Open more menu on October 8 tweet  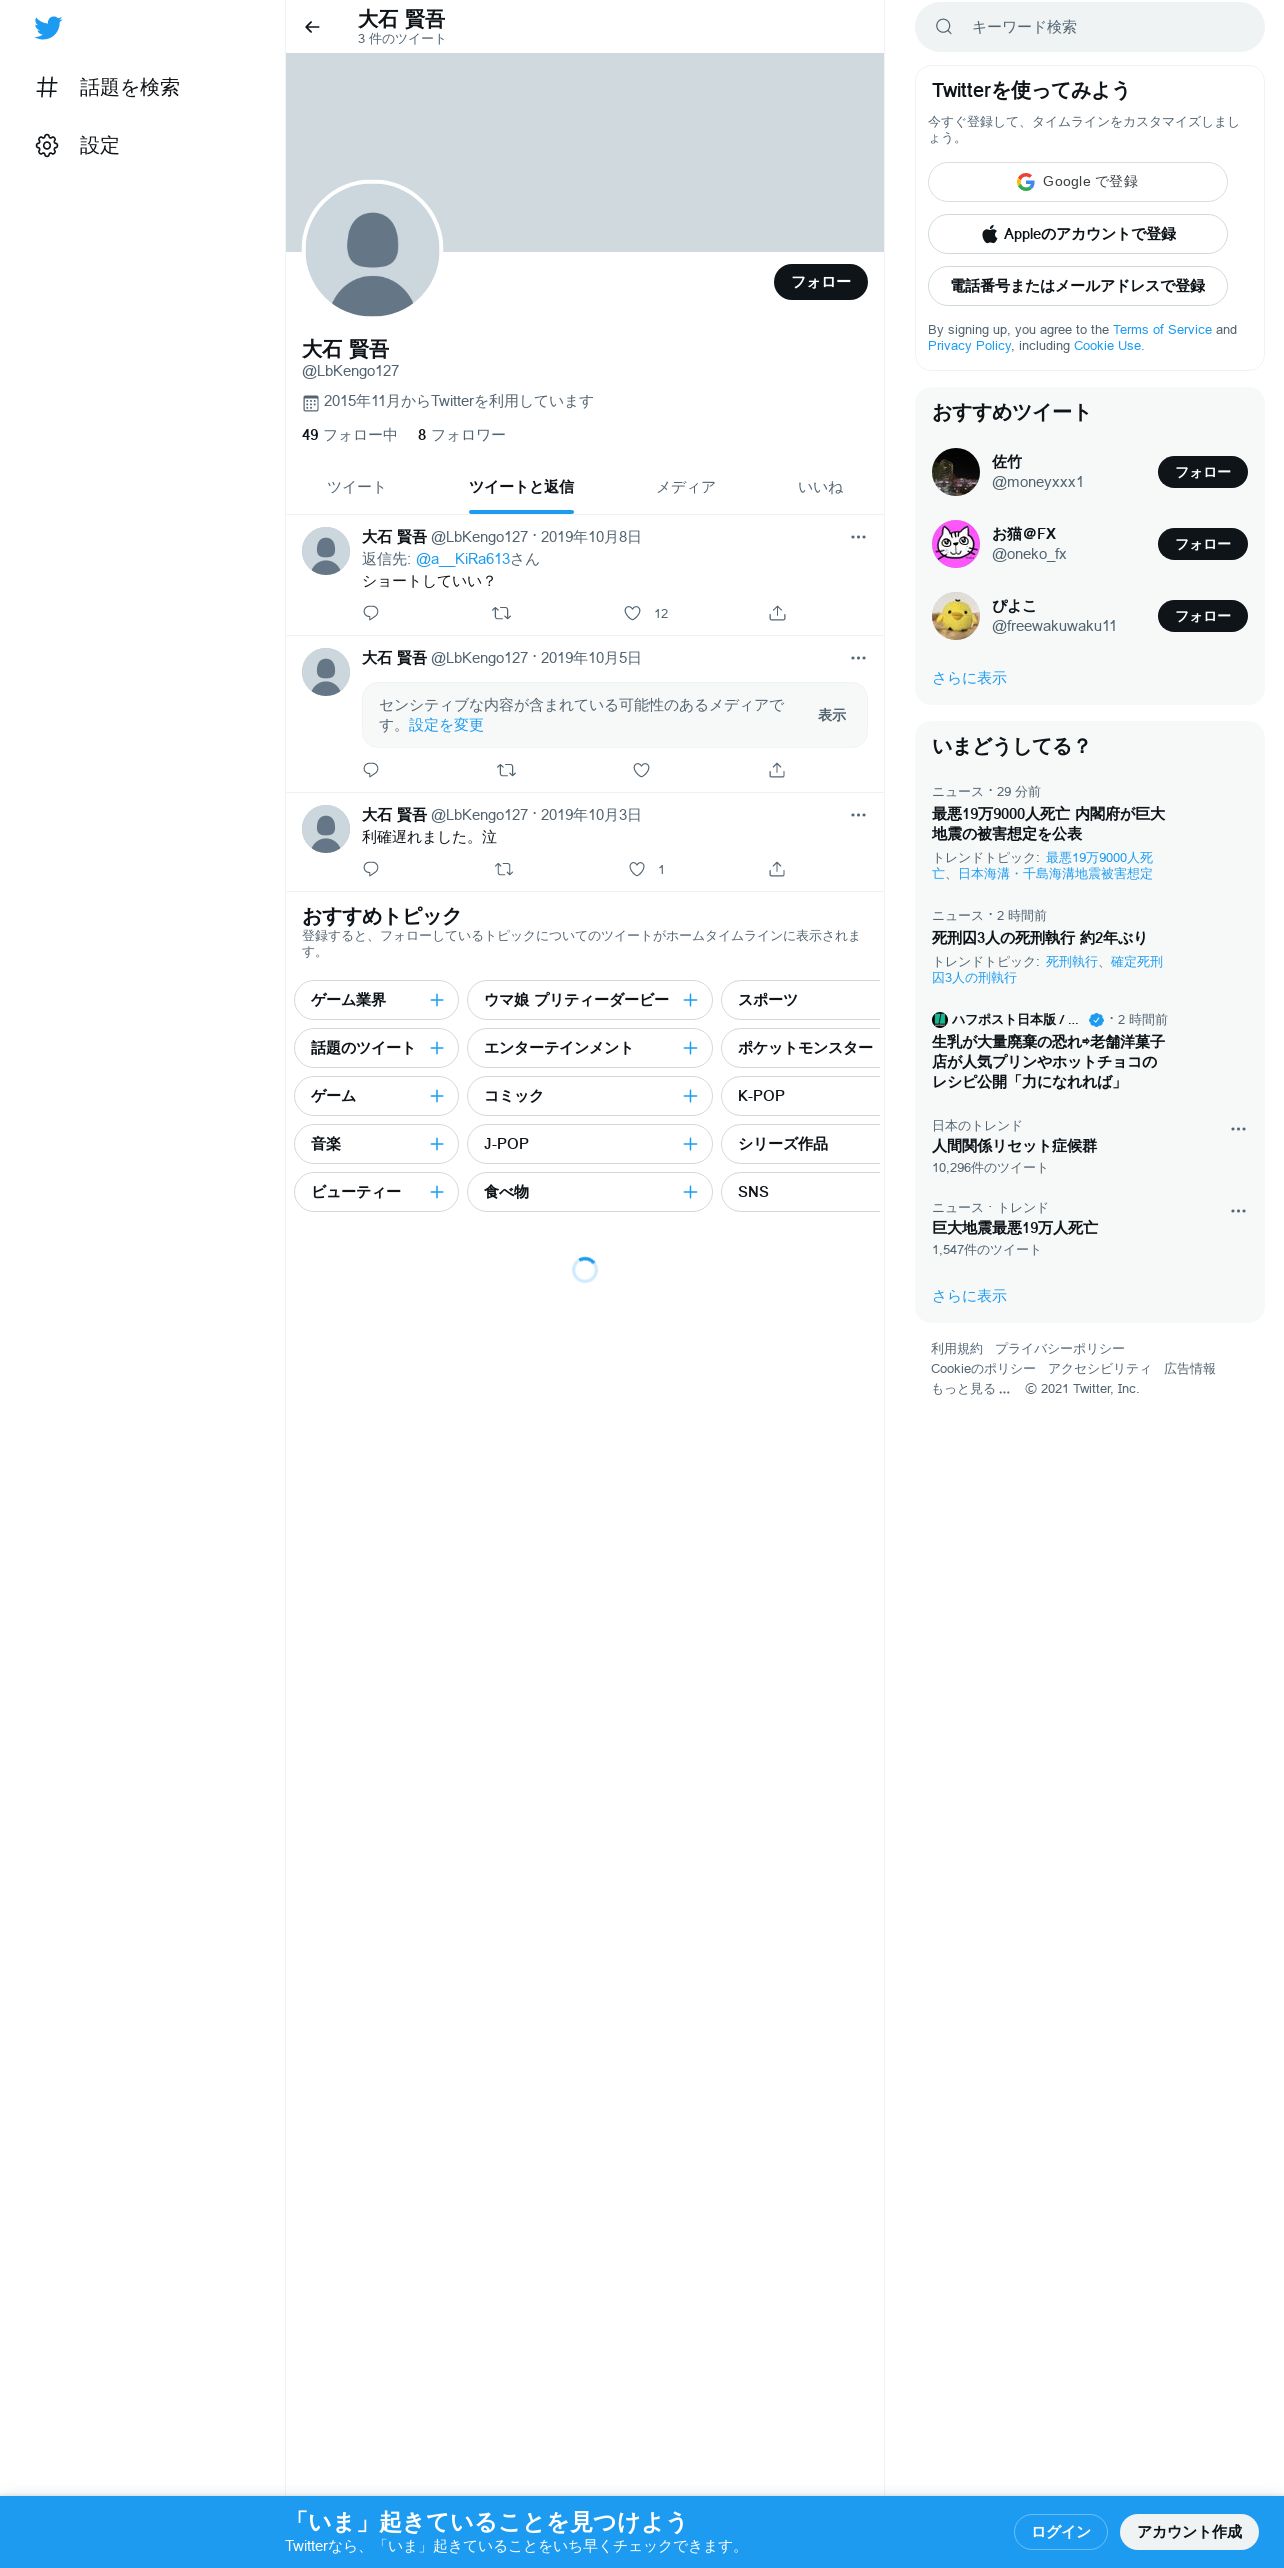(858, 537)
